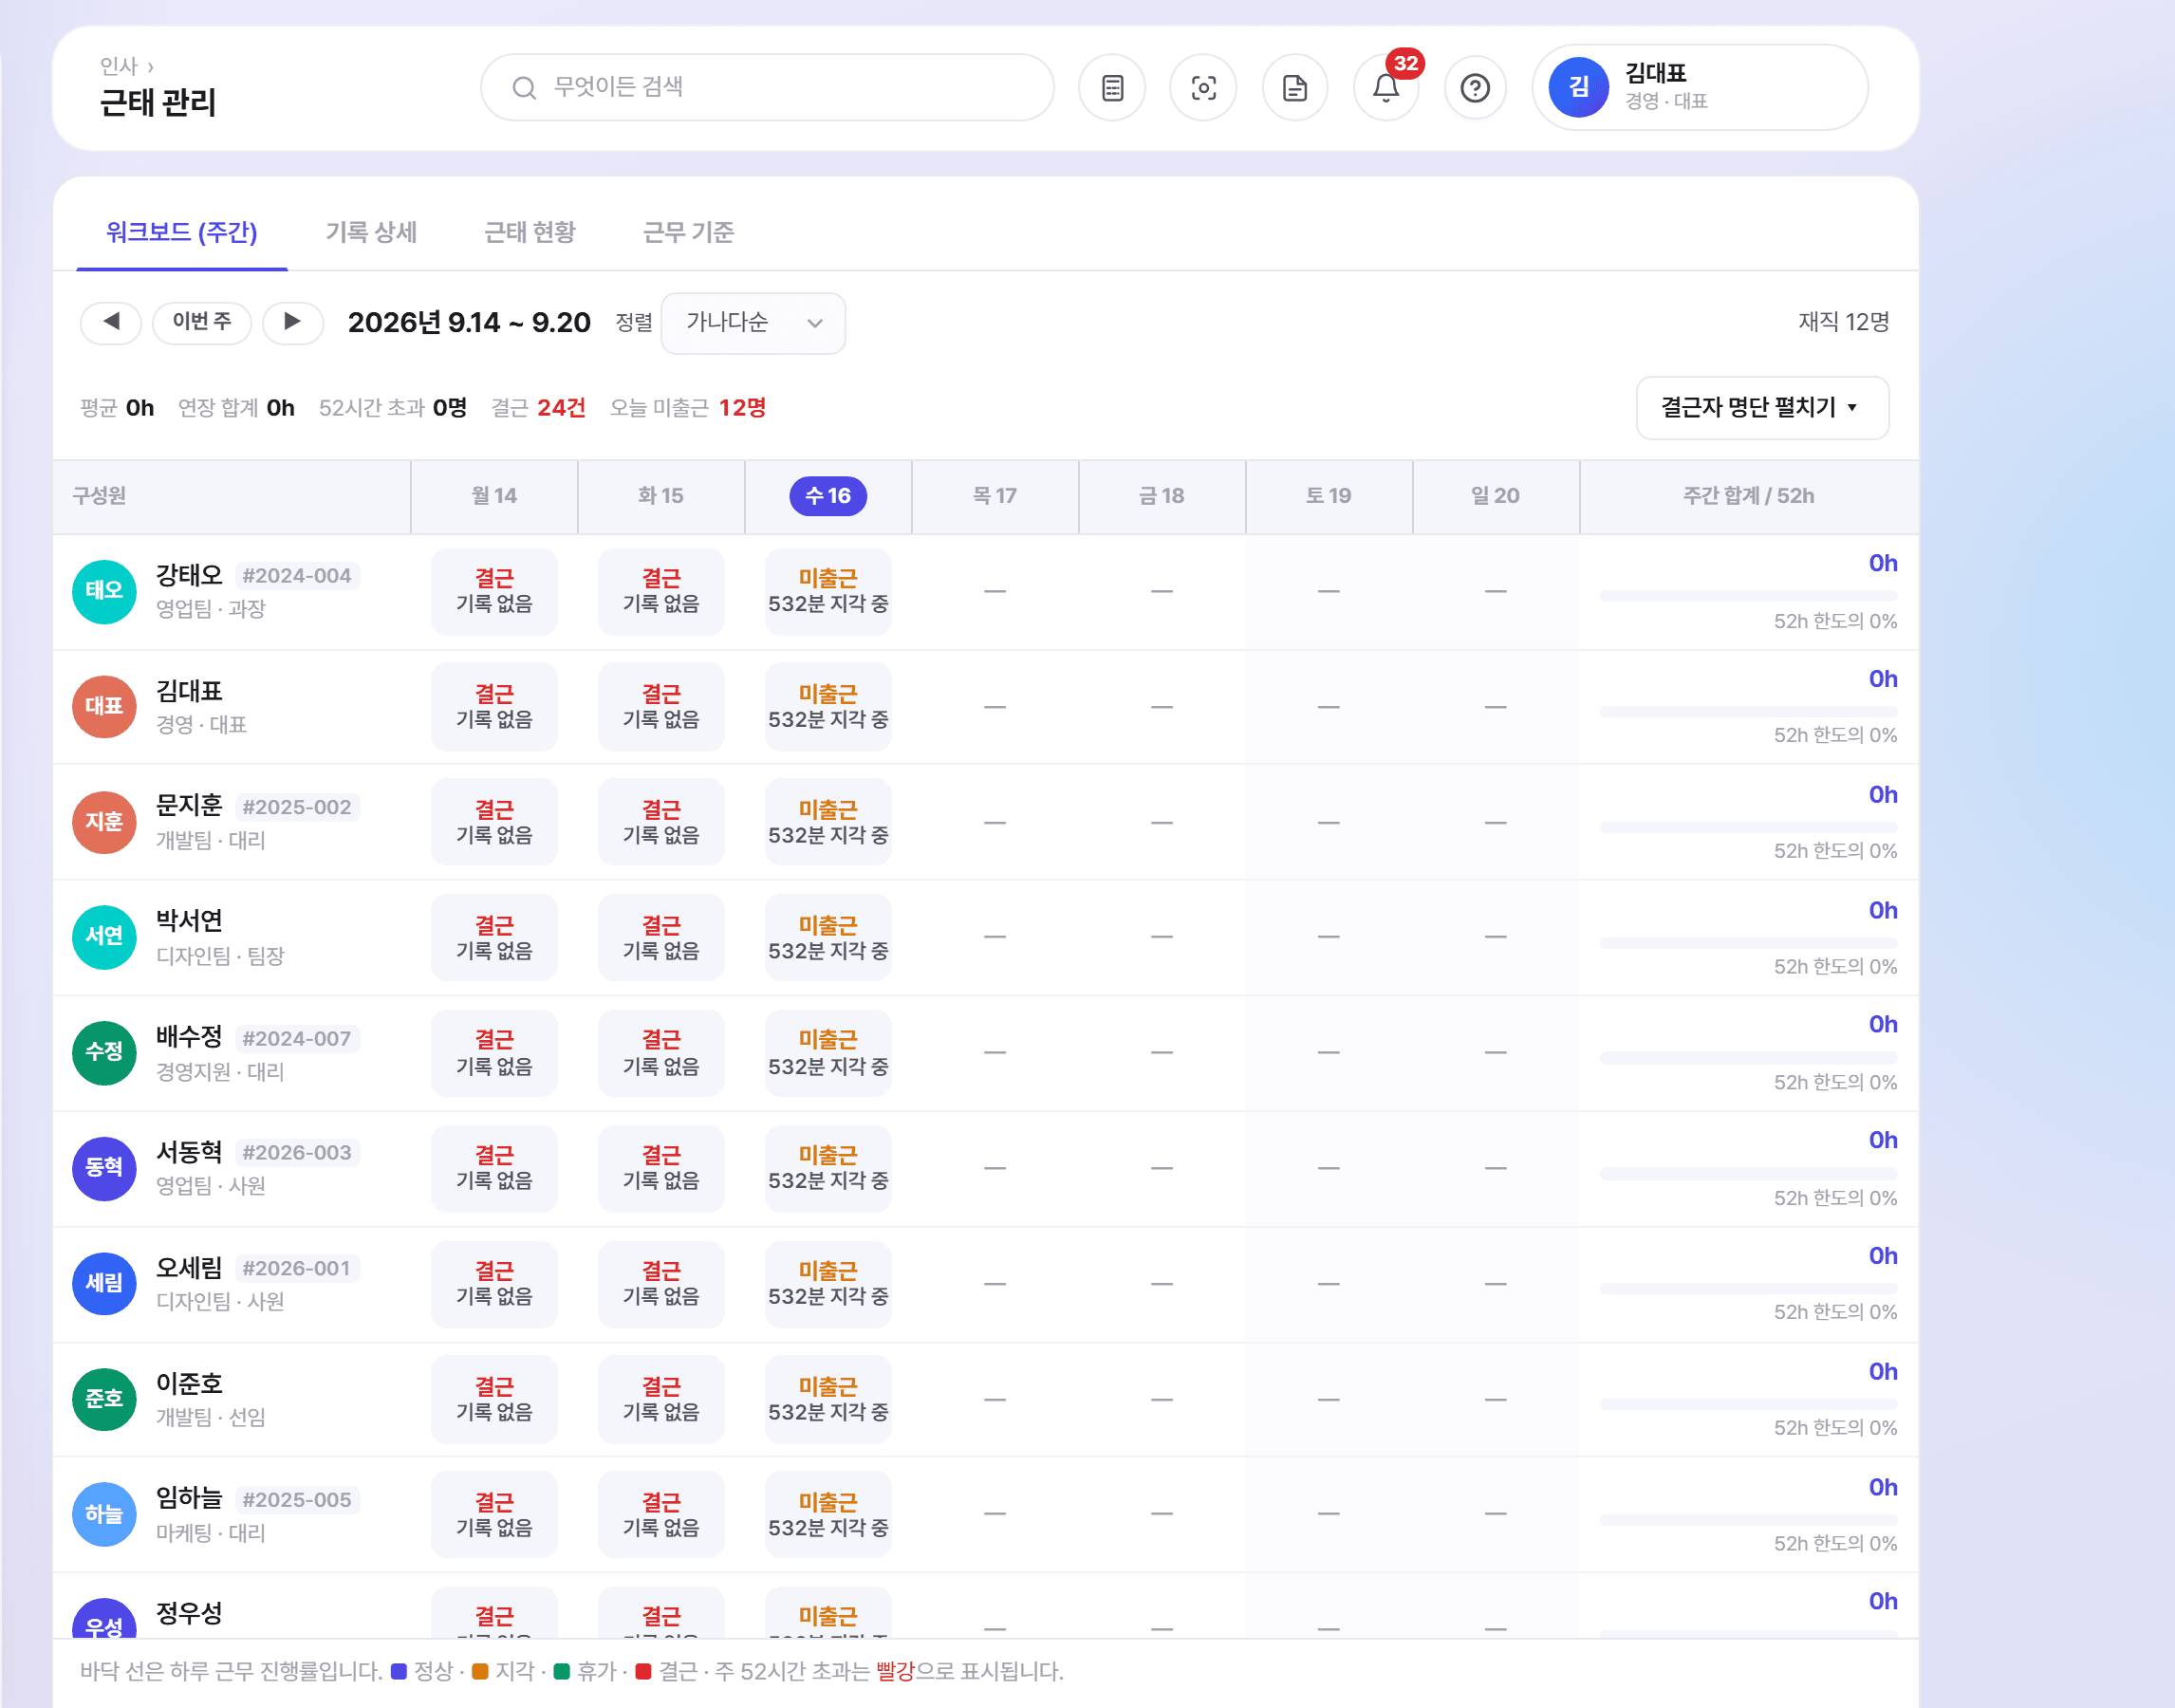Click the scan capture icon
This screenshot has height=1708, width=2175.
click(x=1203, y=88)
